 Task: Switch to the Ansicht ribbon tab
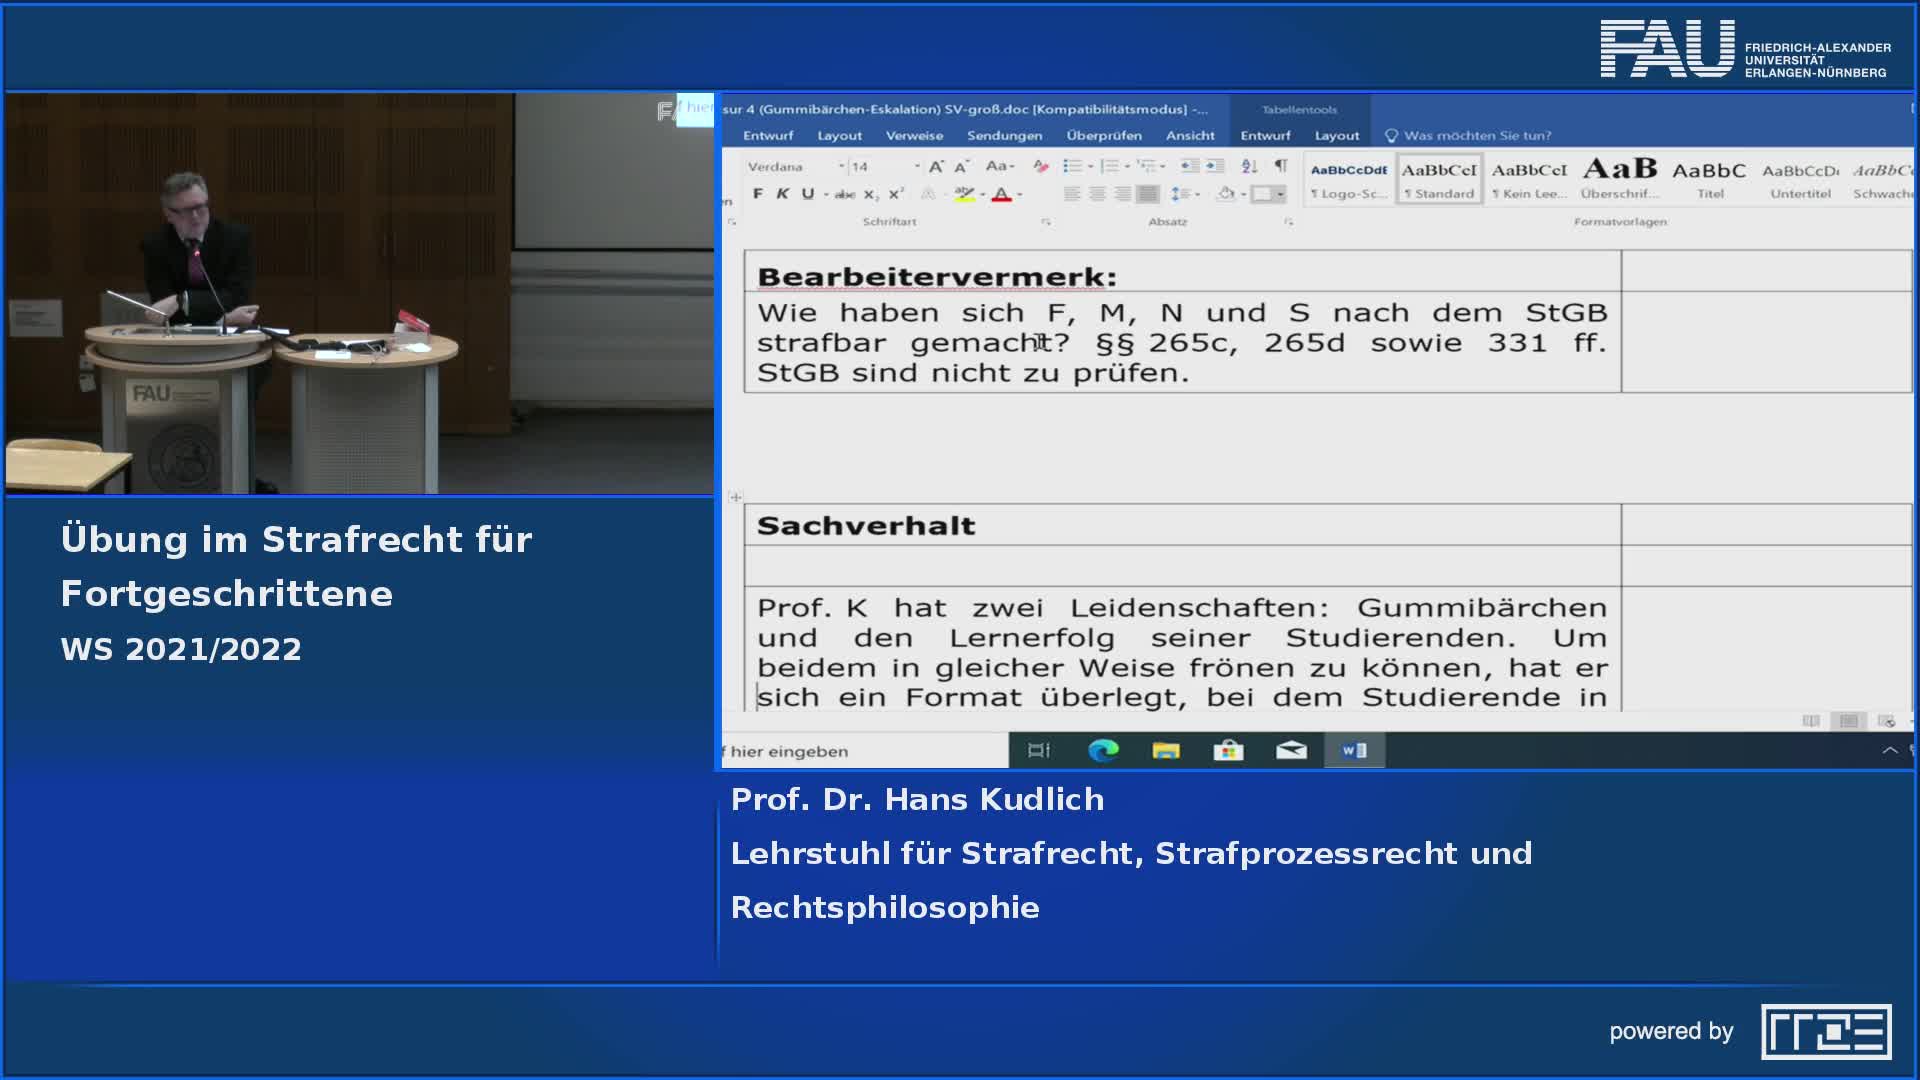(1189, 135)
